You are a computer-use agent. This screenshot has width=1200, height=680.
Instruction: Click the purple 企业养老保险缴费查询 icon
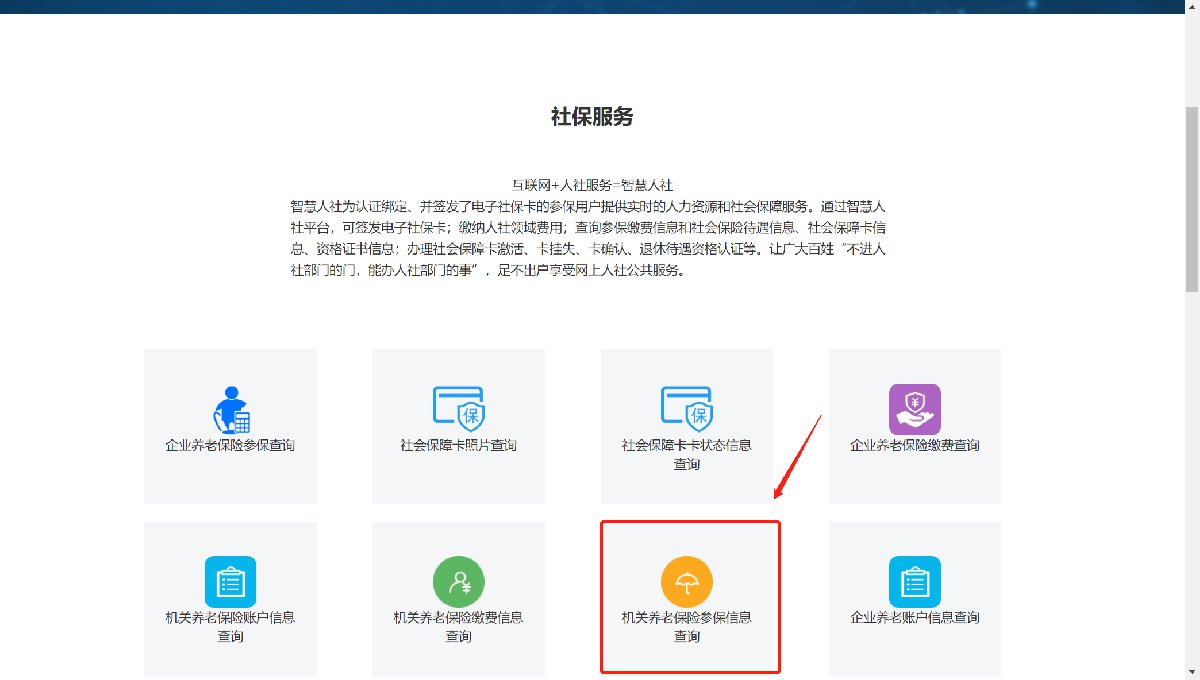pyautogui.click(x=915, y=409)
